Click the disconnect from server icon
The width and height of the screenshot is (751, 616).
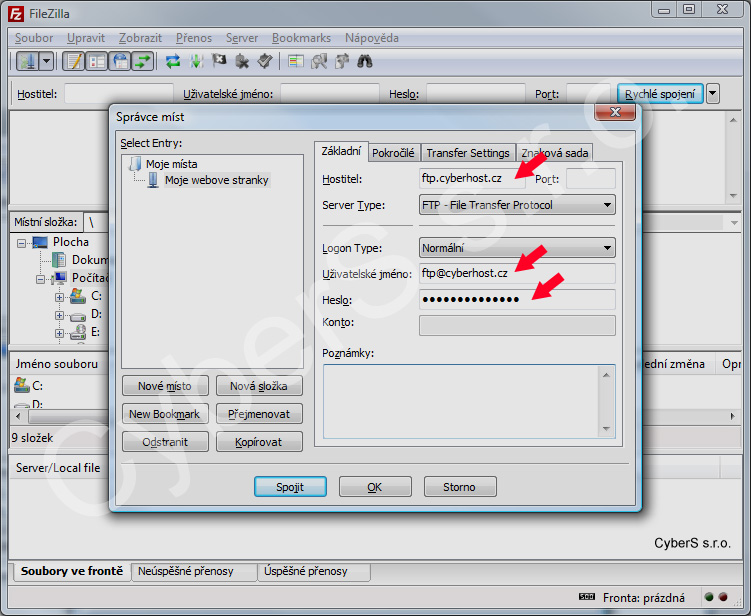(242, 61)
